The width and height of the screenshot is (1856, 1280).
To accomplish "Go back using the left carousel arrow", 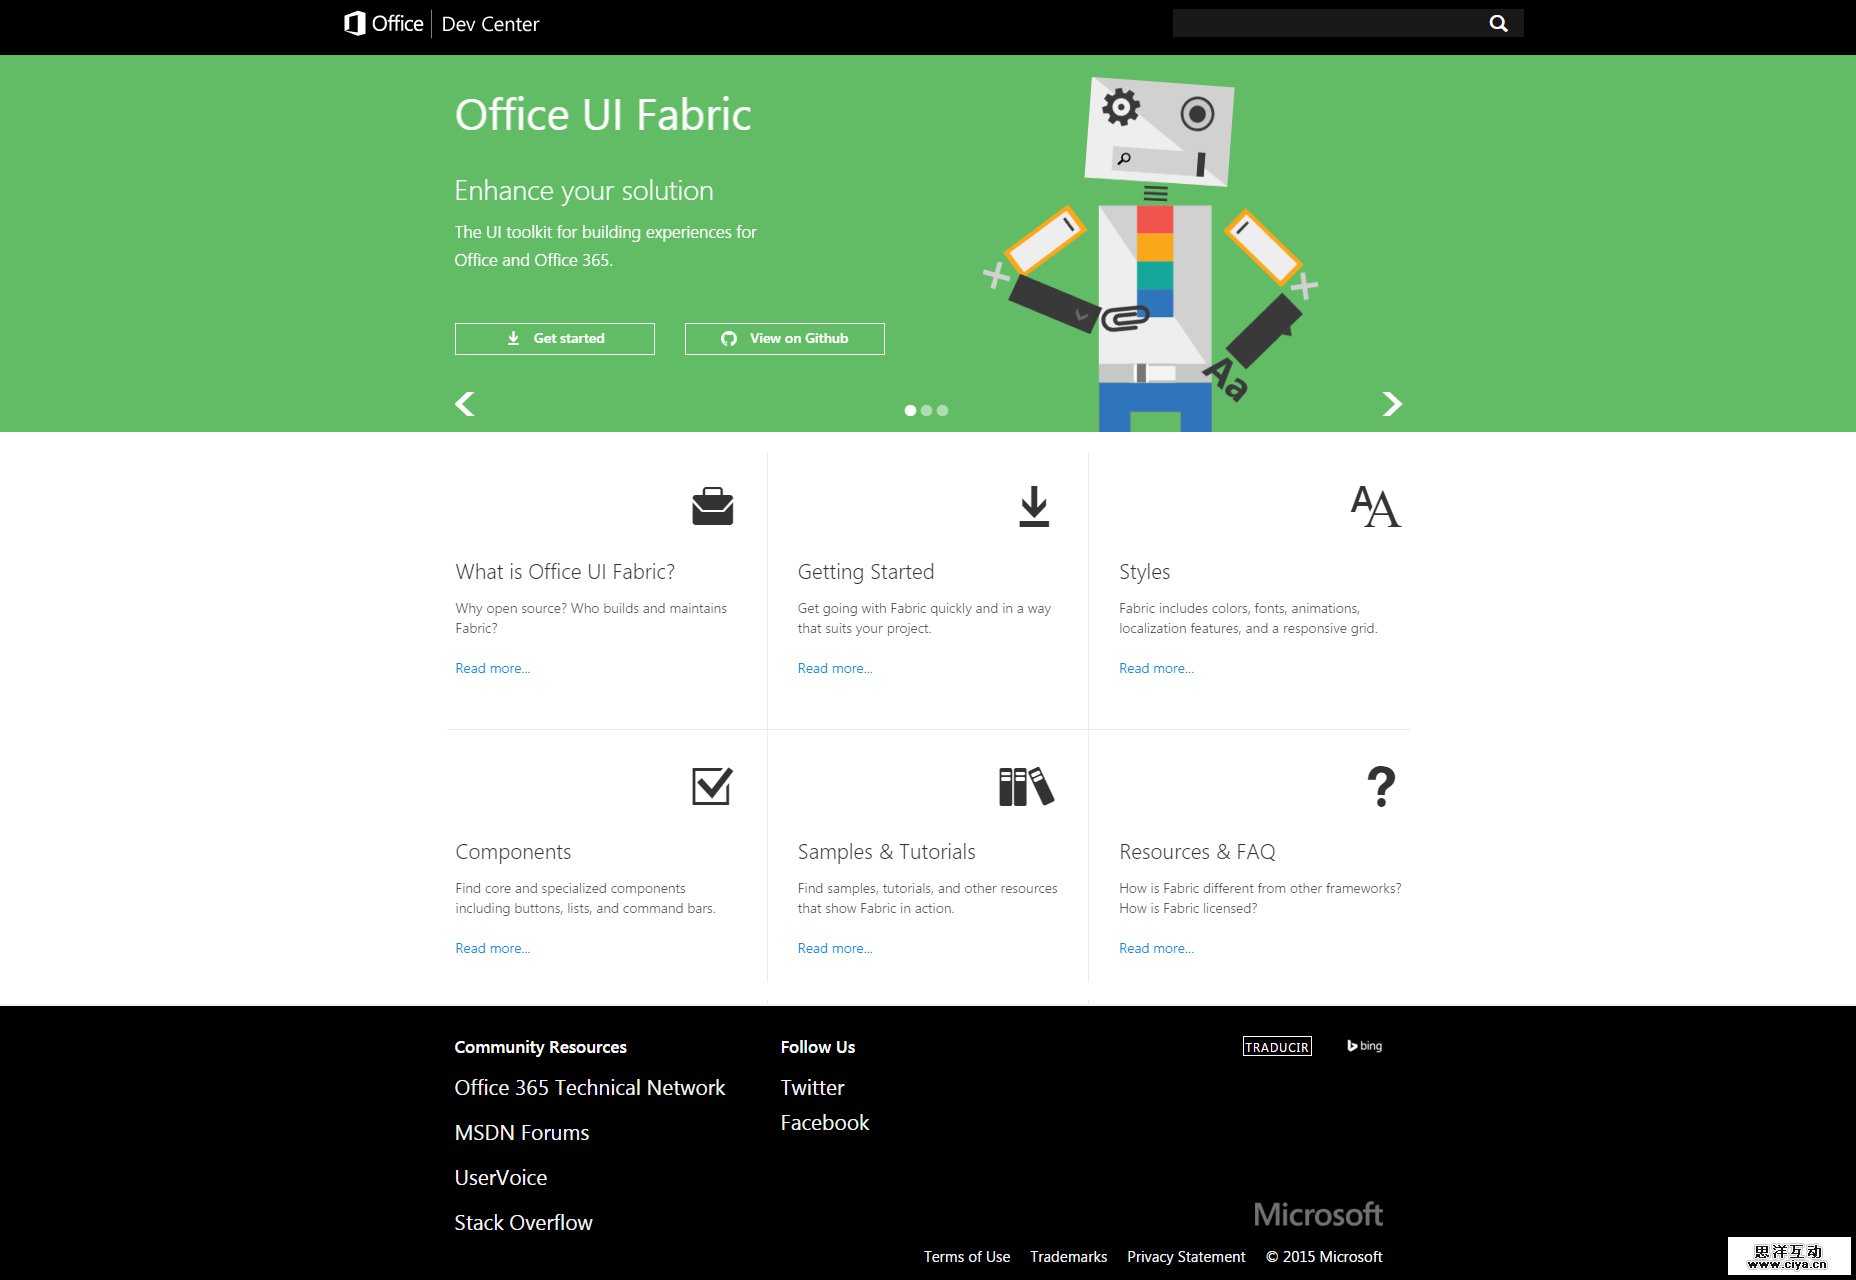I will pos(464,404).
